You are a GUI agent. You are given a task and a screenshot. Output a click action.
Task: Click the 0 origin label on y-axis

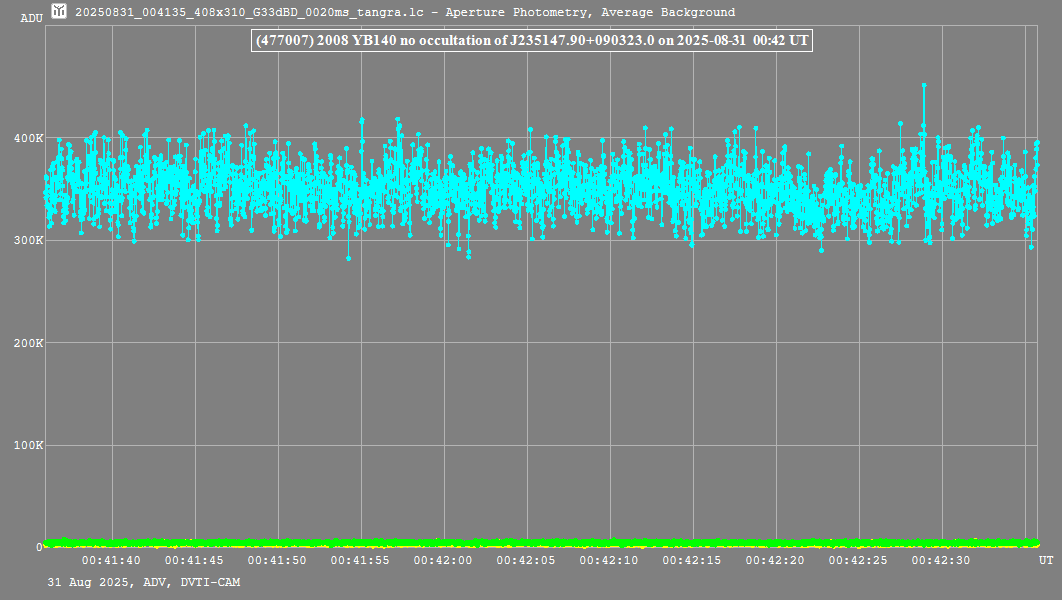39,548
